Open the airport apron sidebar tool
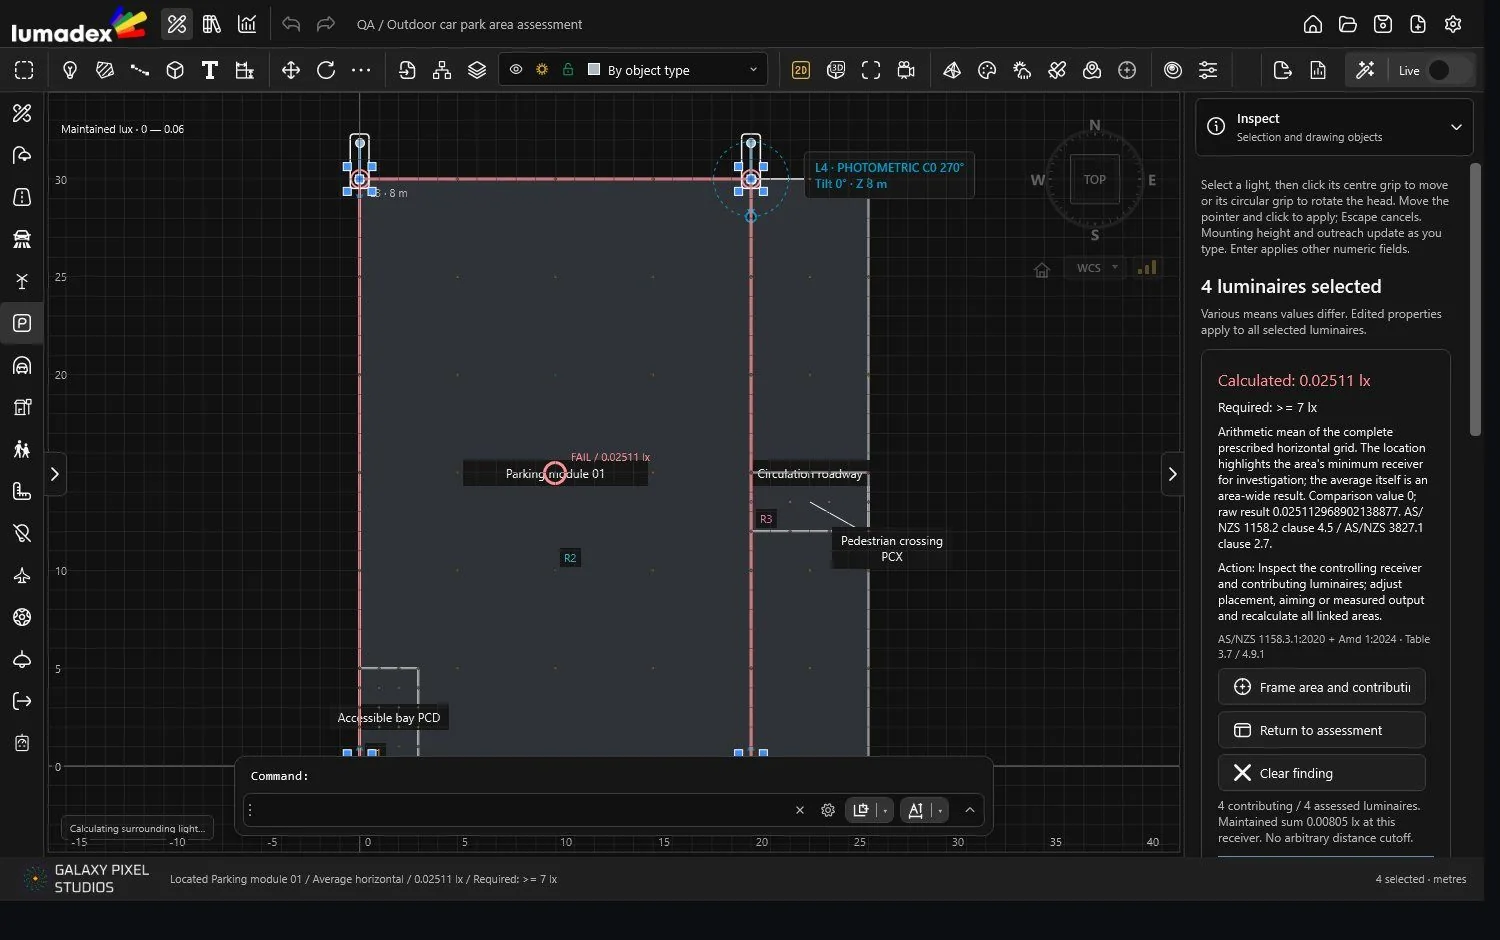 click(22, 575)
